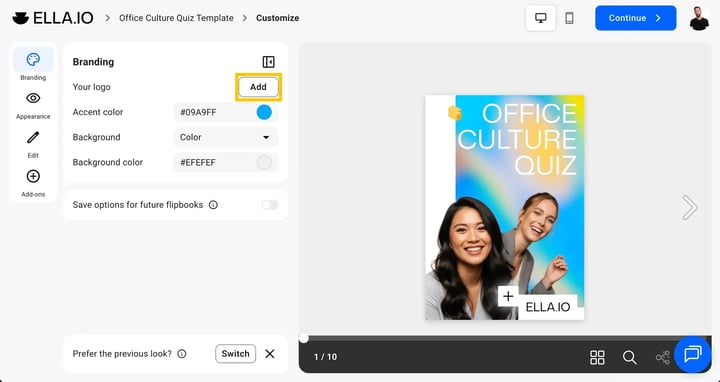Collapse the Branding side panel
This screenshot has width=720, height=382.
point(268,62)
